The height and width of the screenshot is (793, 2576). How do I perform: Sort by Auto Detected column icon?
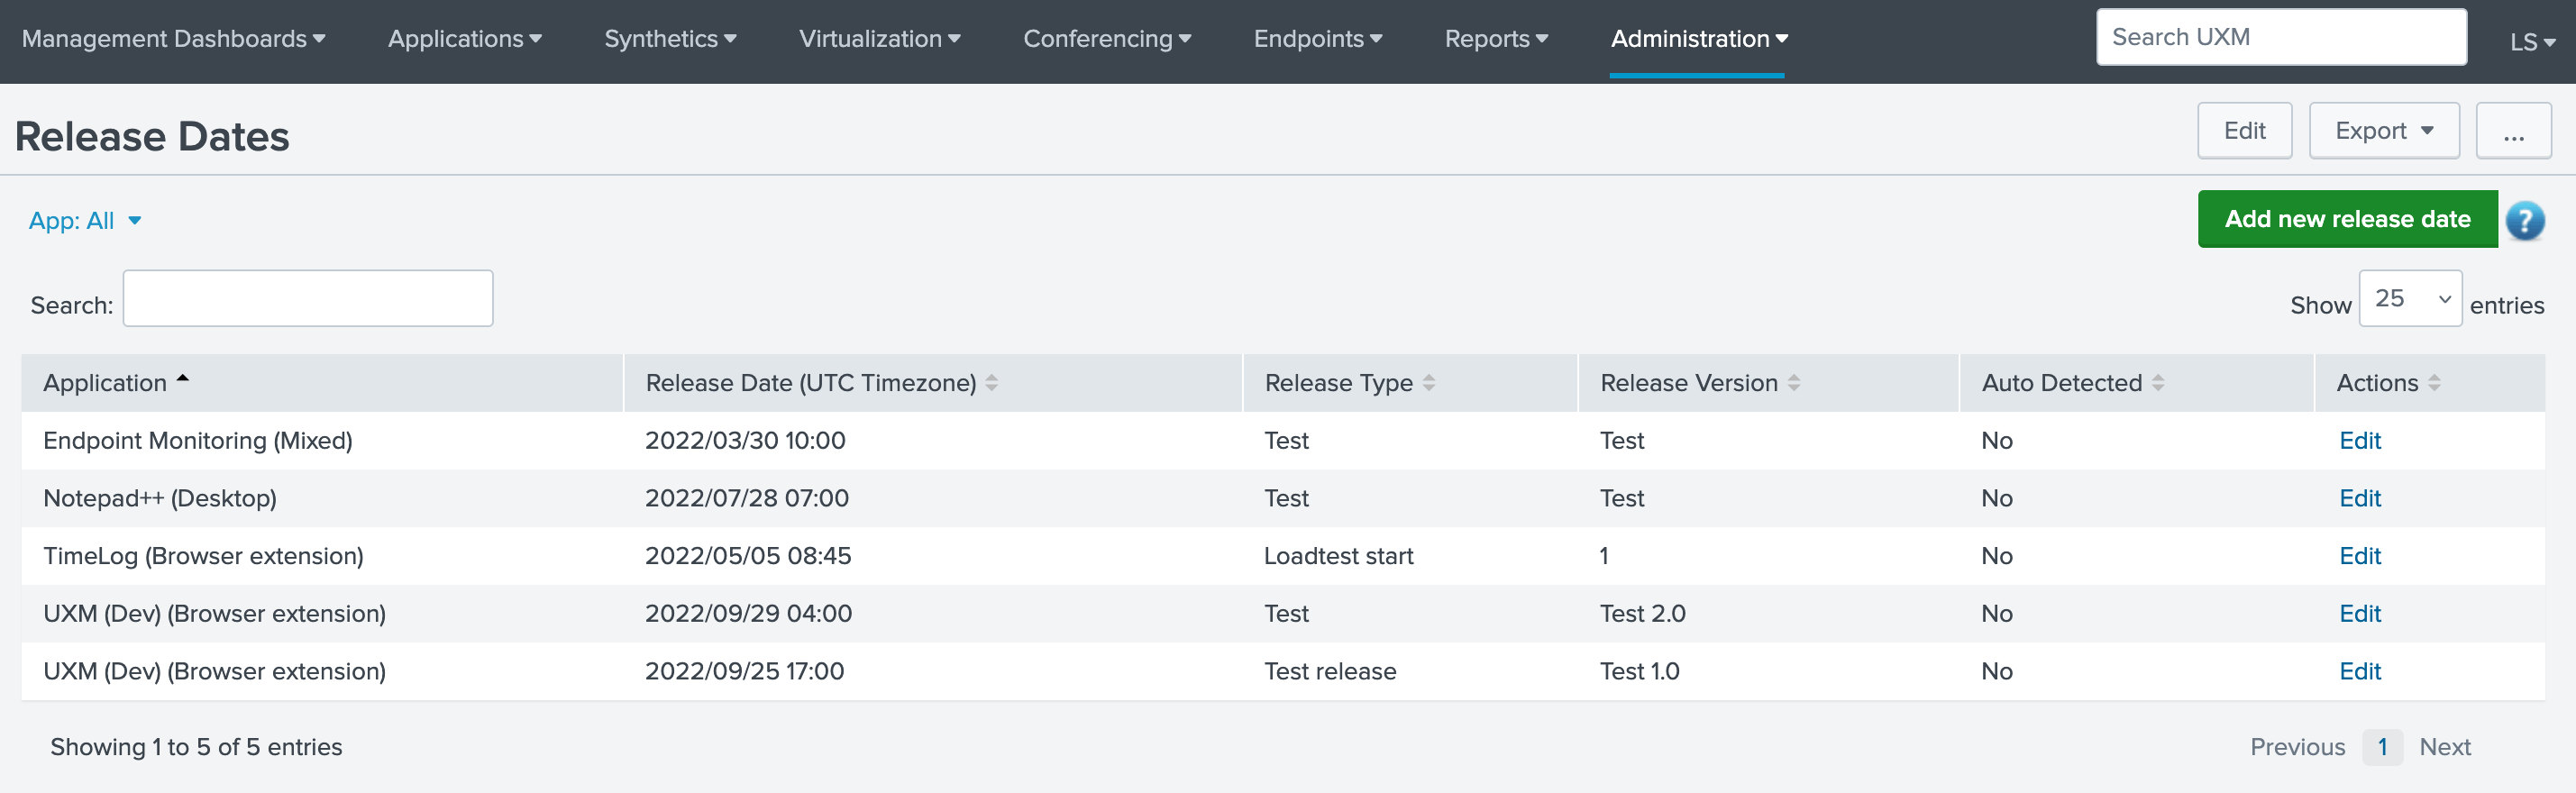(x=2157, y=383)
